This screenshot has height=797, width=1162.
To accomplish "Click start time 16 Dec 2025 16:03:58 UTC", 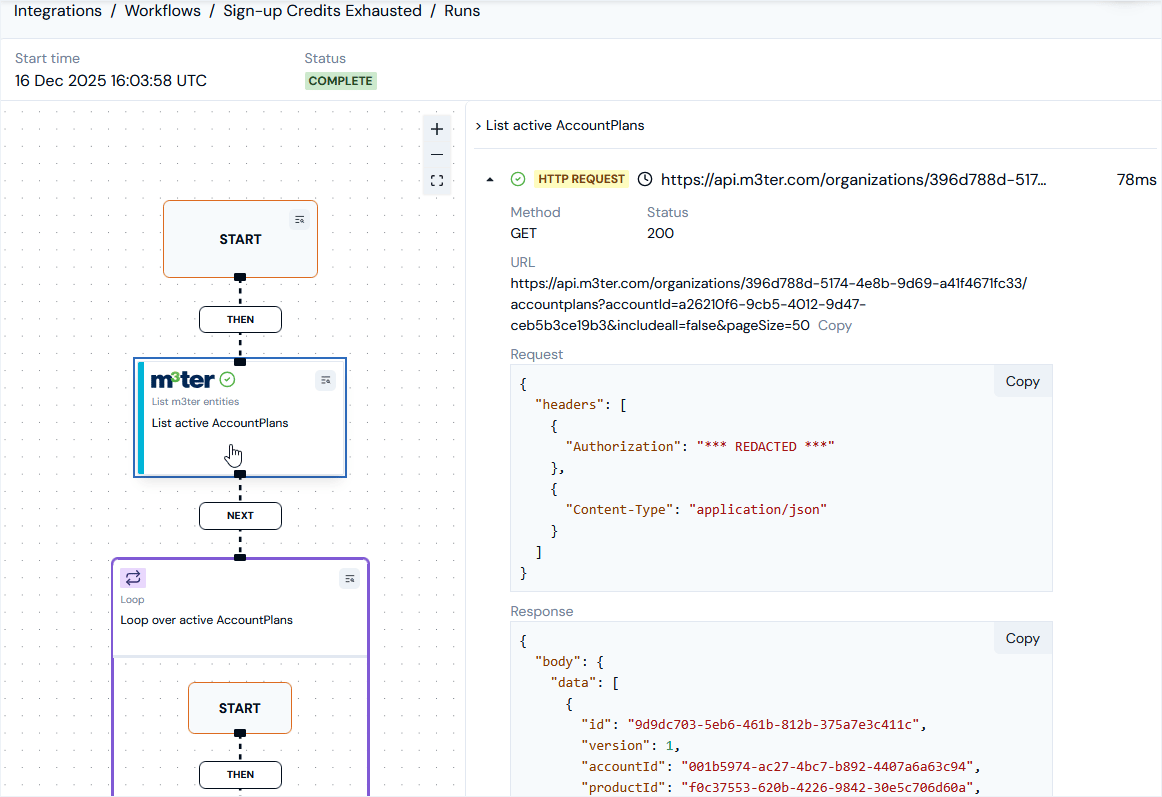I will tap(110, 81).
